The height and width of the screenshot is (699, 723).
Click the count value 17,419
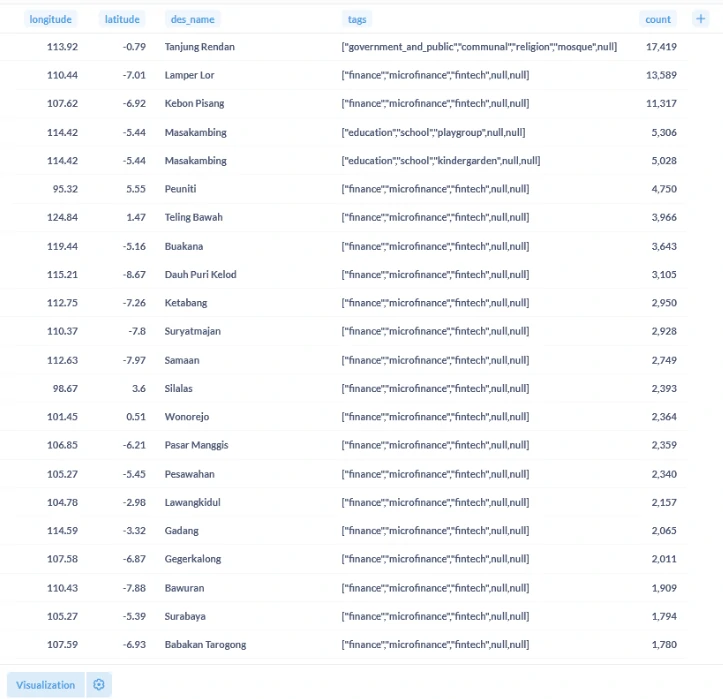(661, 47)
